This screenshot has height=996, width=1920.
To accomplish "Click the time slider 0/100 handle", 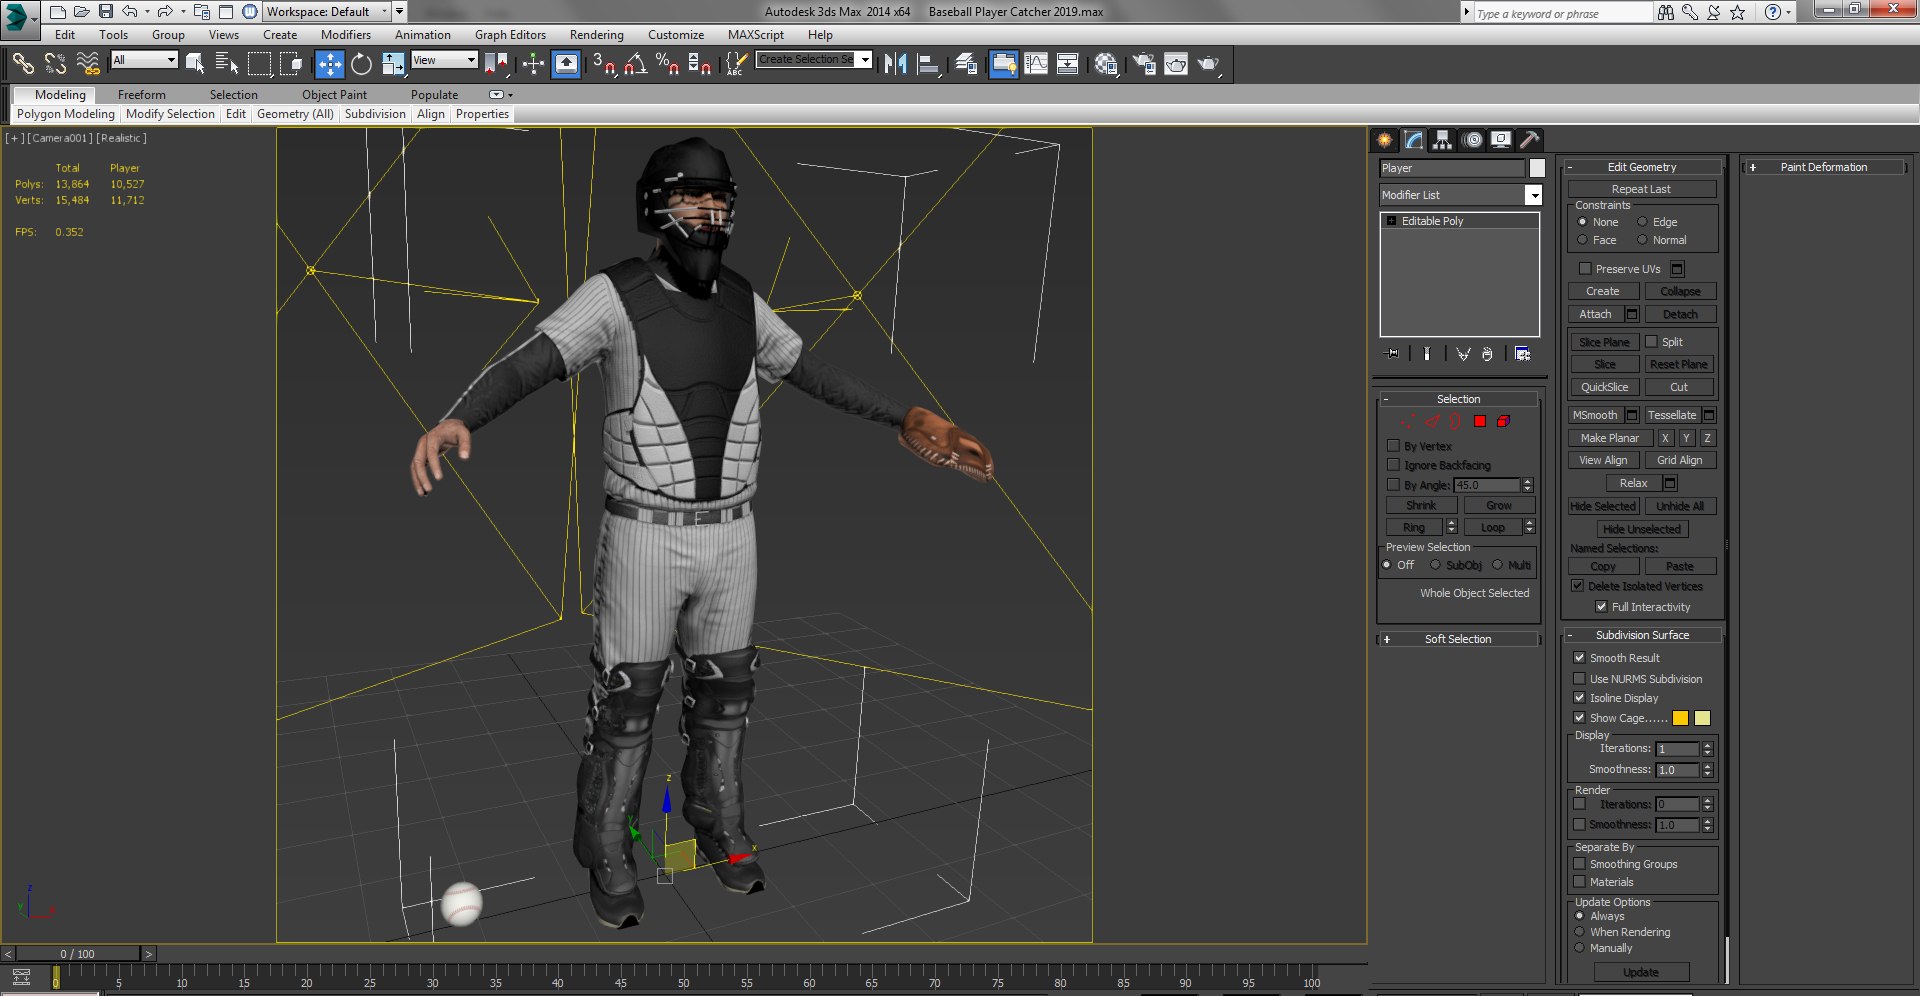I will pos(77,954).
